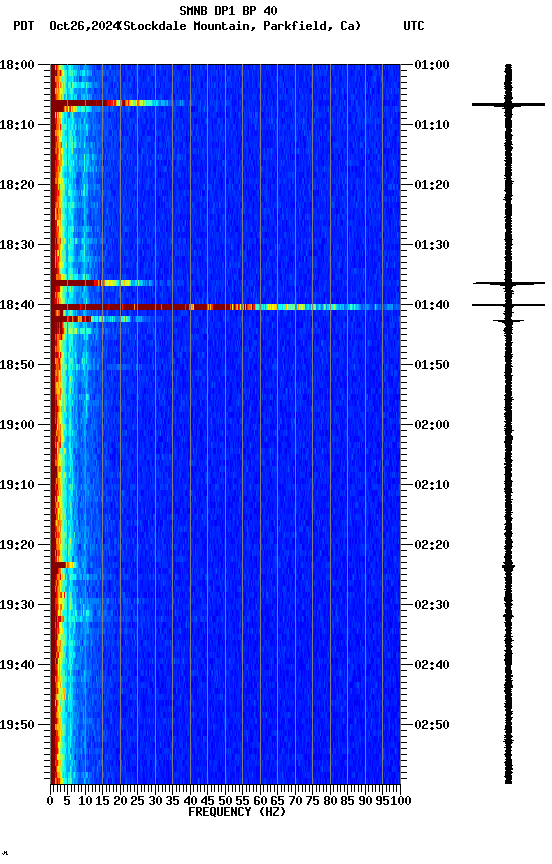Click the Oct26,2024 date text

84,26
